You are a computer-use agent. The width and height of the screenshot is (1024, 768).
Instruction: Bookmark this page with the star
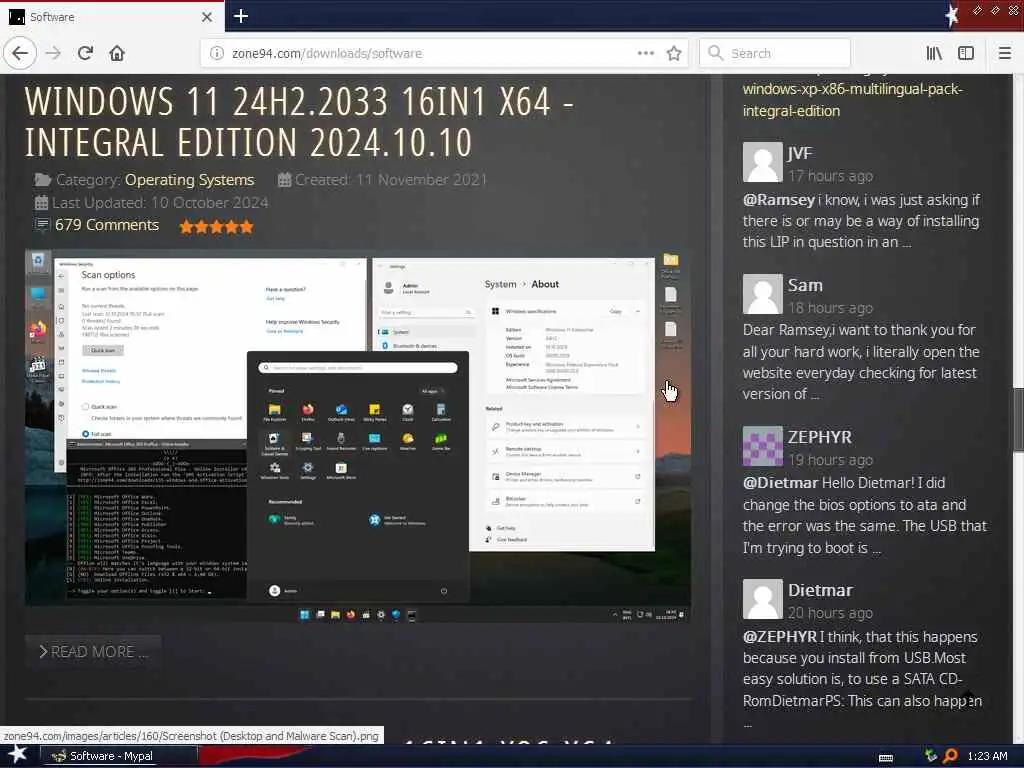point(674,53)
